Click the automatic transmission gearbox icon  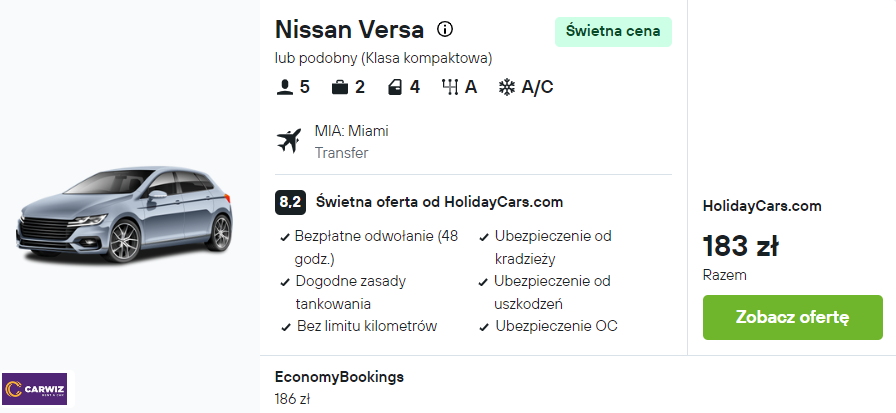point(450,87)
